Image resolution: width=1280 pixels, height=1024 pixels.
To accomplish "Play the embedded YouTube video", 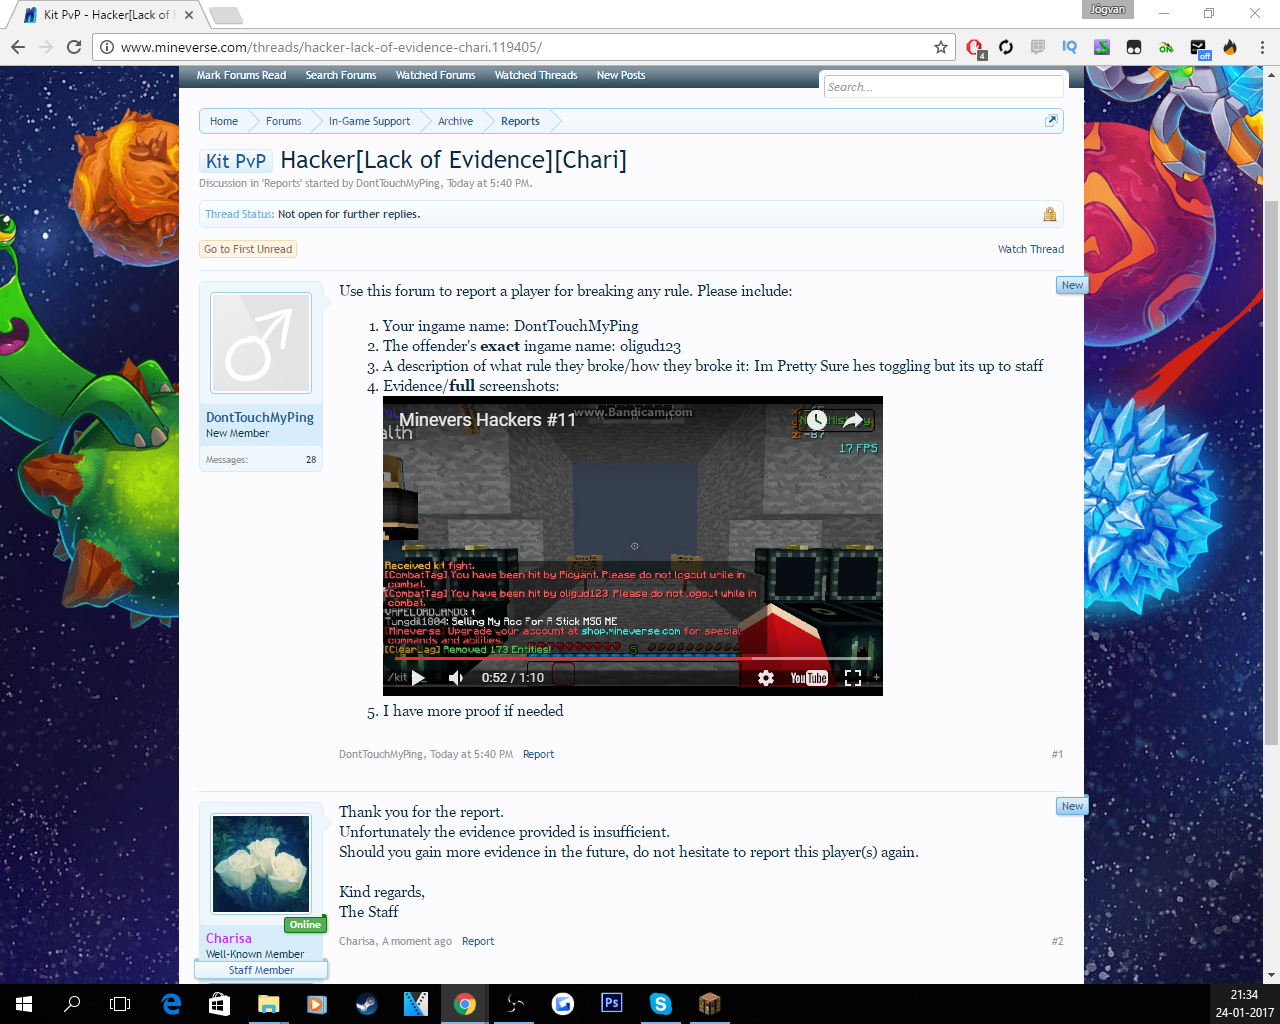I will coord(418,678).
